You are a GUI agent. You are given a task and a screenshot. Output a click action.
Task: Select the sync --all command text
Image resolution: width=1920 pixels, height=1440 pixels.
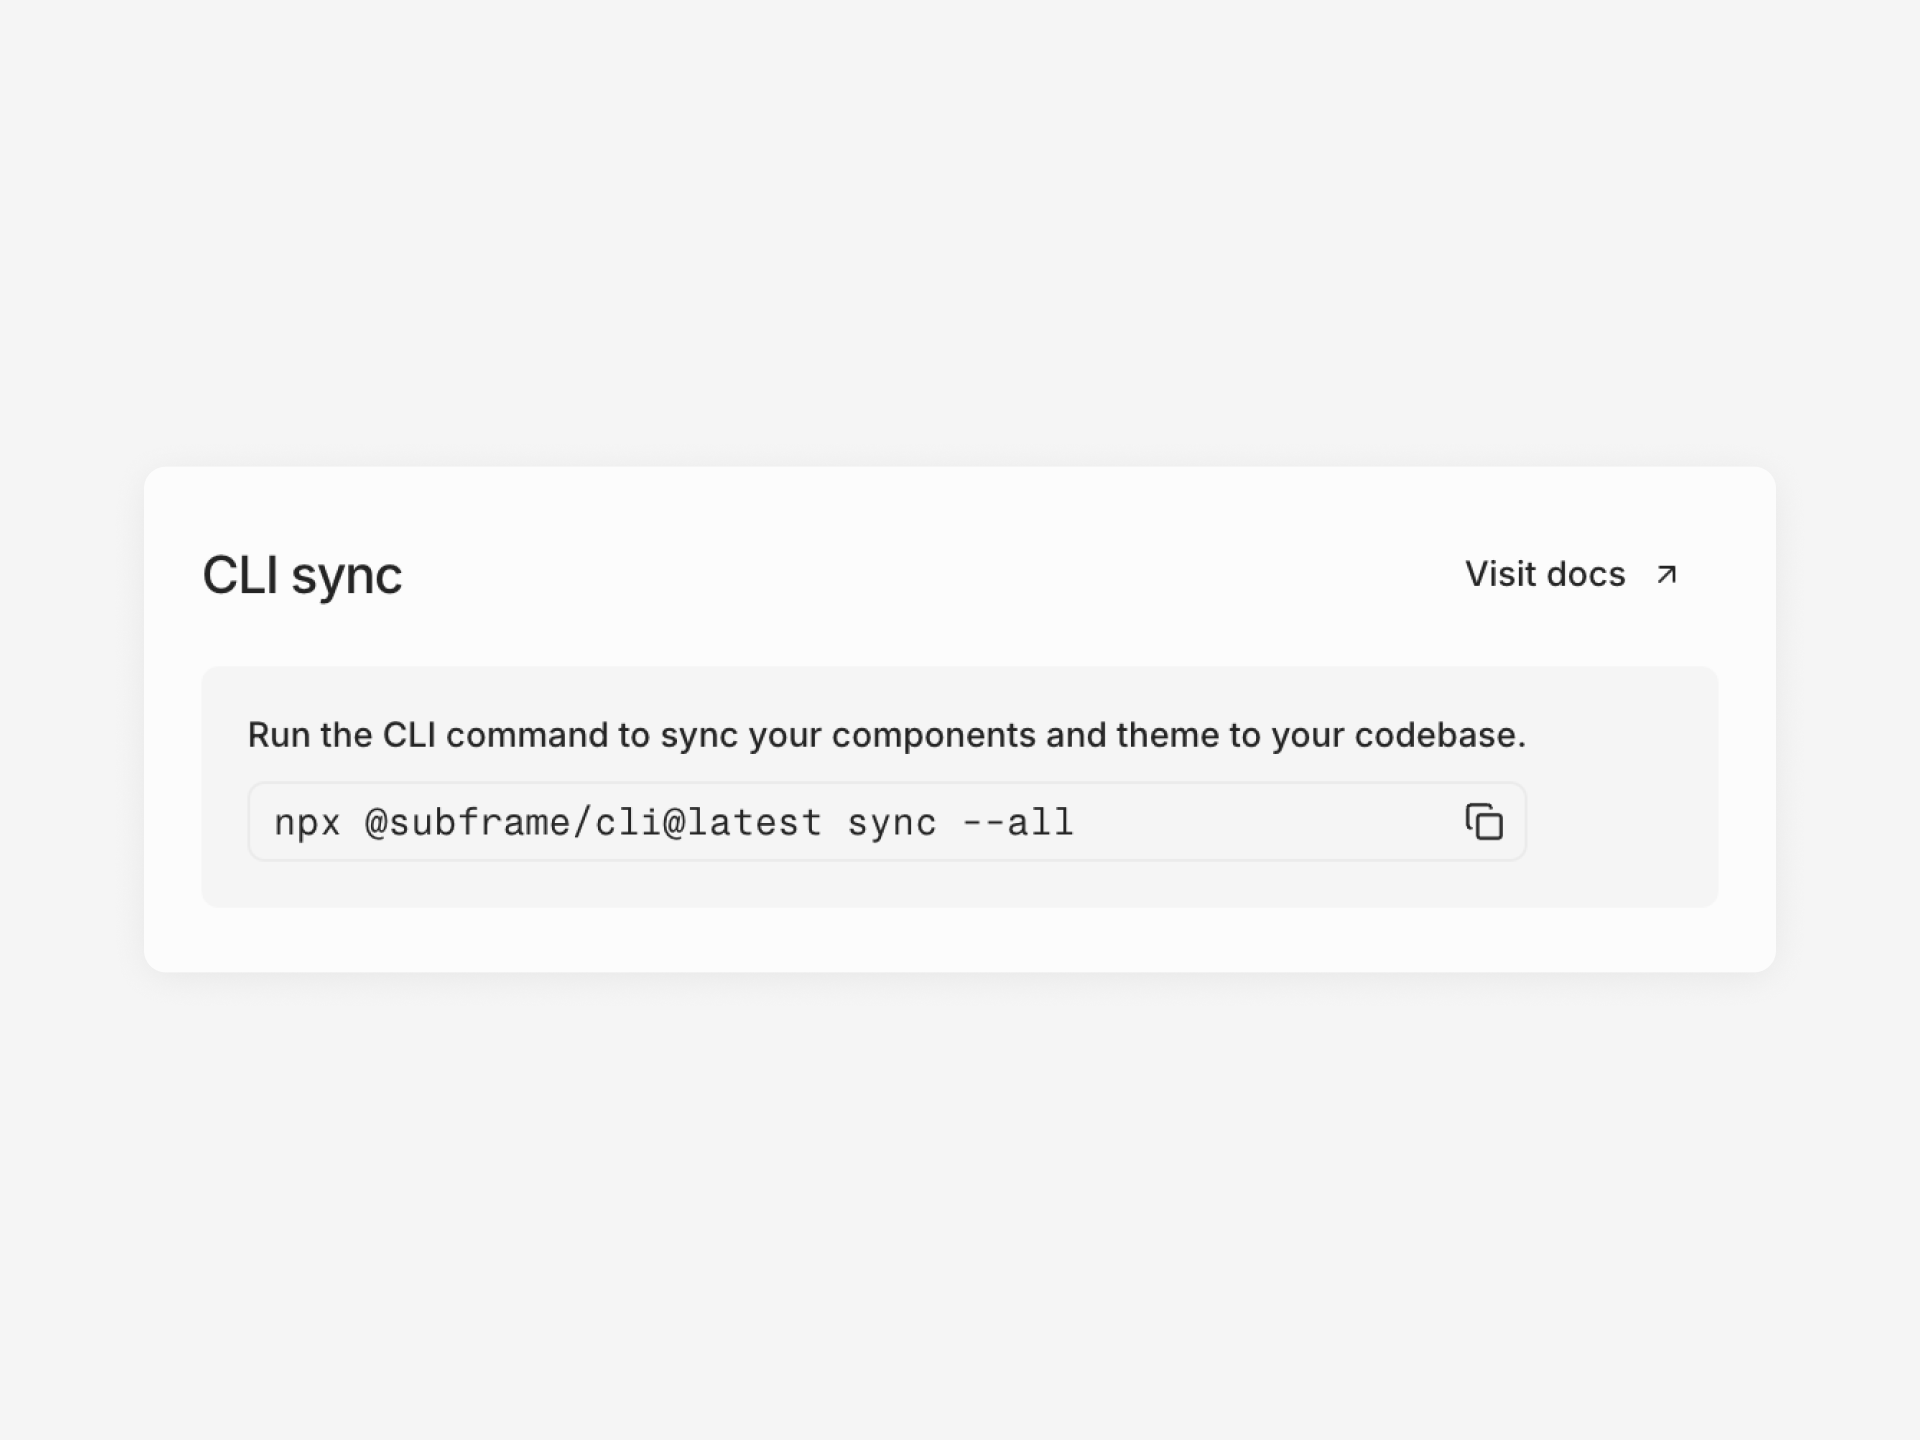pyautogui.click(x=960, y=821)
